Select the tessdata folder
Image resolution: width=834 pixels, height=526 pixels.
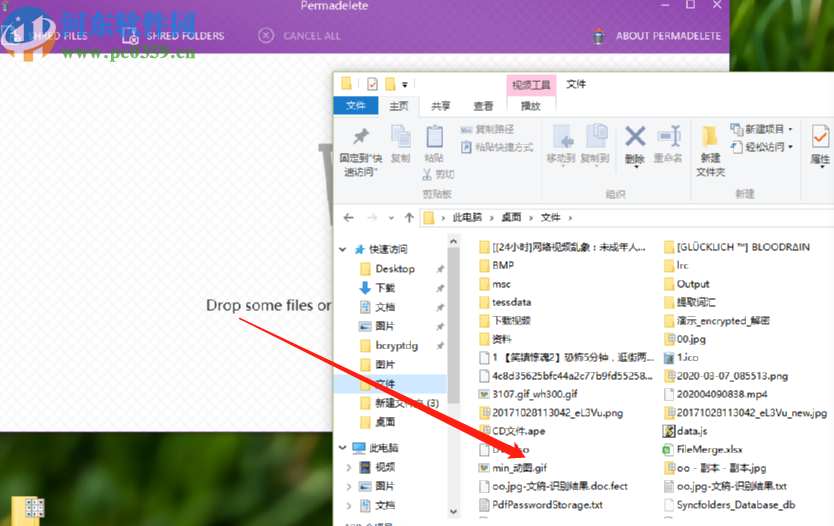505,302
